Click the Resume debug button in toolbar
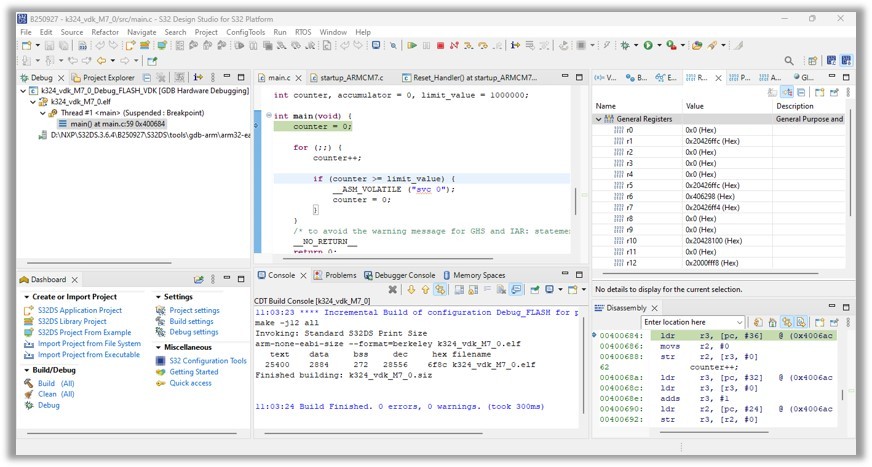872x467 pixels. click(412, 46)
